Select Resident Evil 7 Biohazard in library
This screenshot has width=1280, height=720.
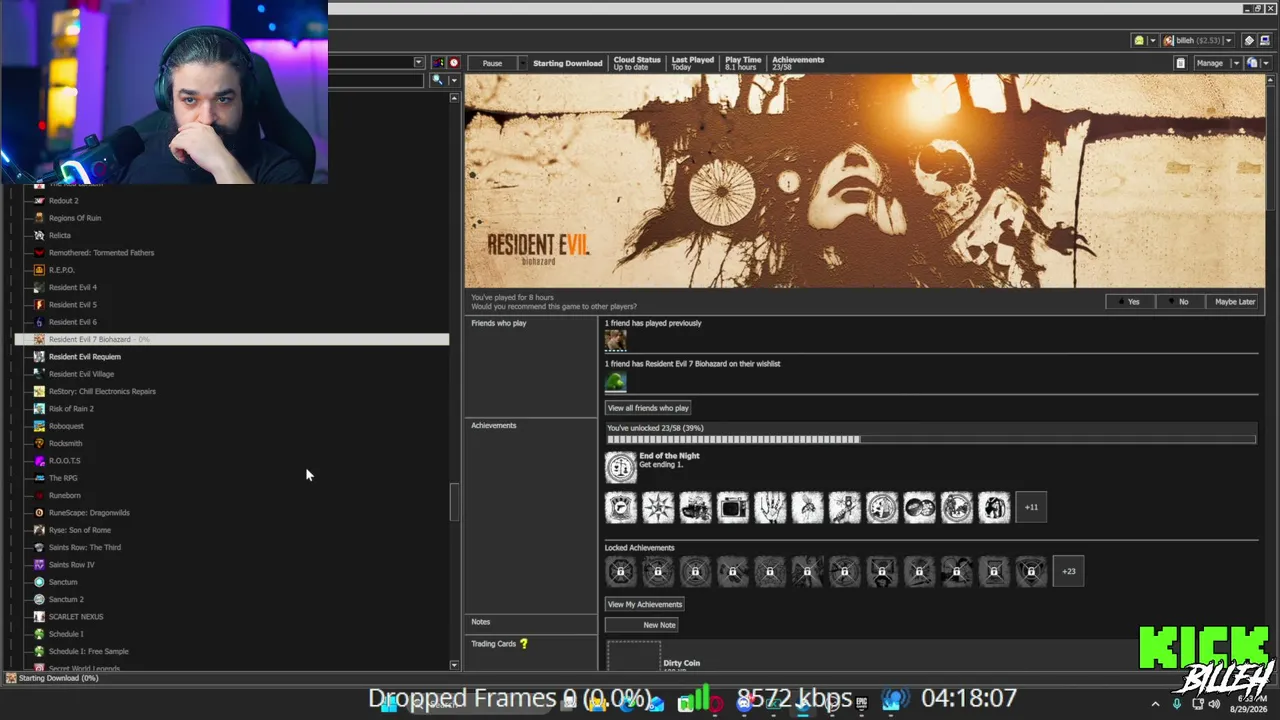tap(232, 340)
